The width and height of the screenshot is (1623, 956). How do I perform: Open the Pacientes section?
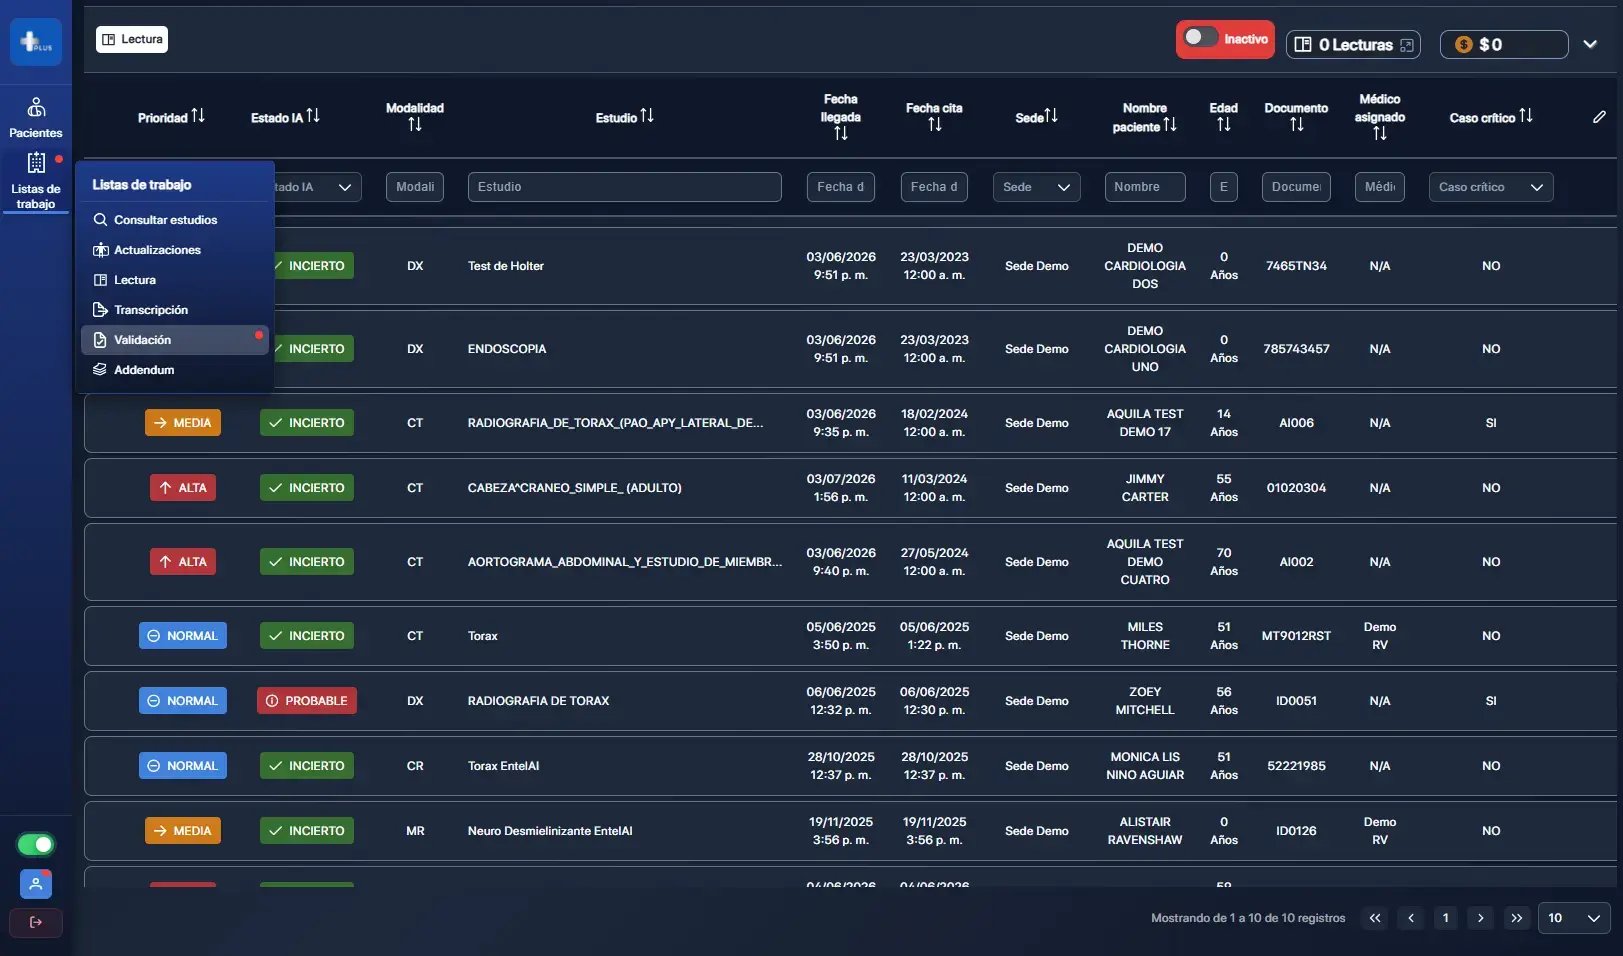36,118
